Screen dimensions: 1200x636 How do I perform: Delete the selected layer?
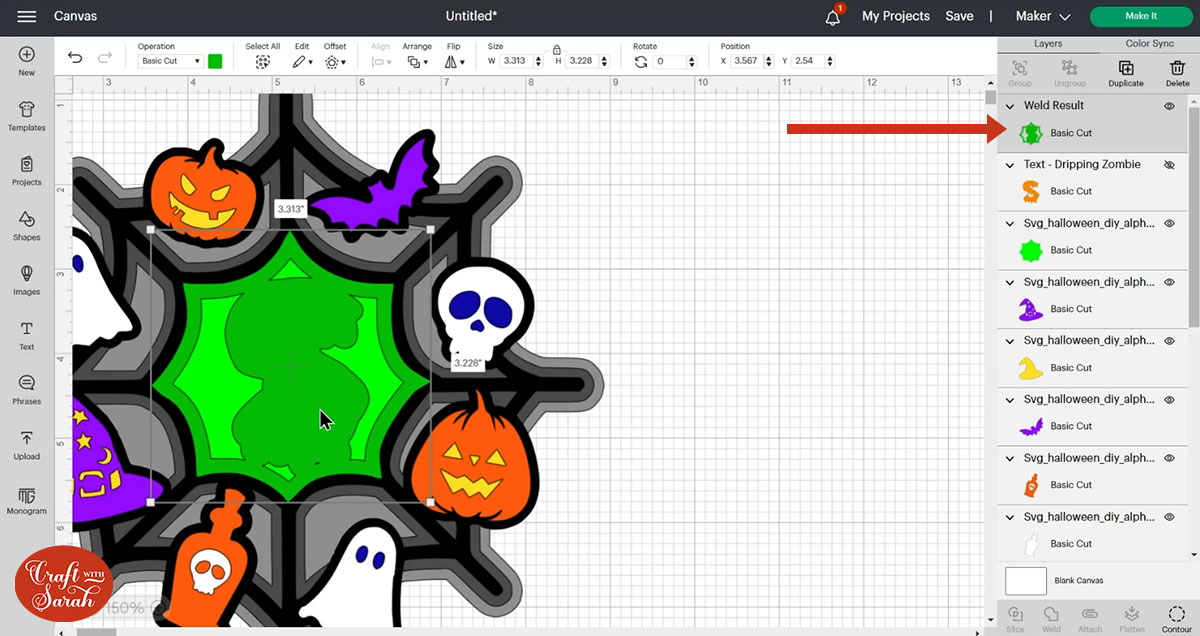pos(1177,73)
